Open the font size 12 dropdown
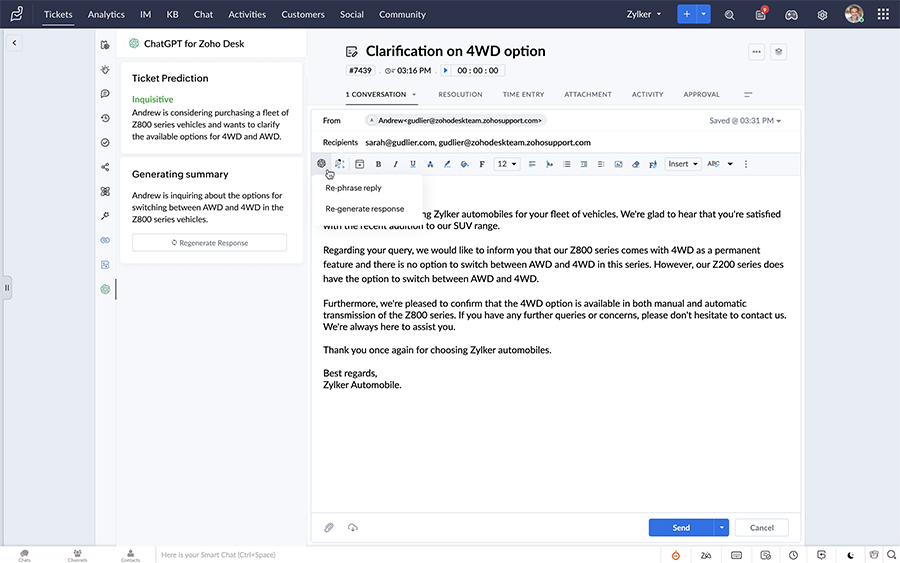The width and height of the screenshot is (900, 563). click(x=507, y=164)
